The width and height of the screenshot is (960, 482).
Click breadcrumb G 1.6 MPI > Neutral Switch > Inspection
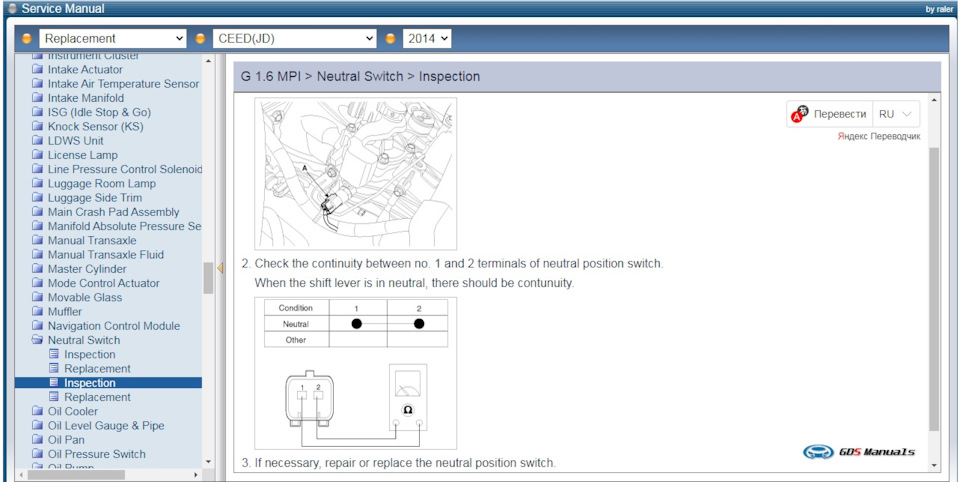pyautogui.click(x=360, y=77)
